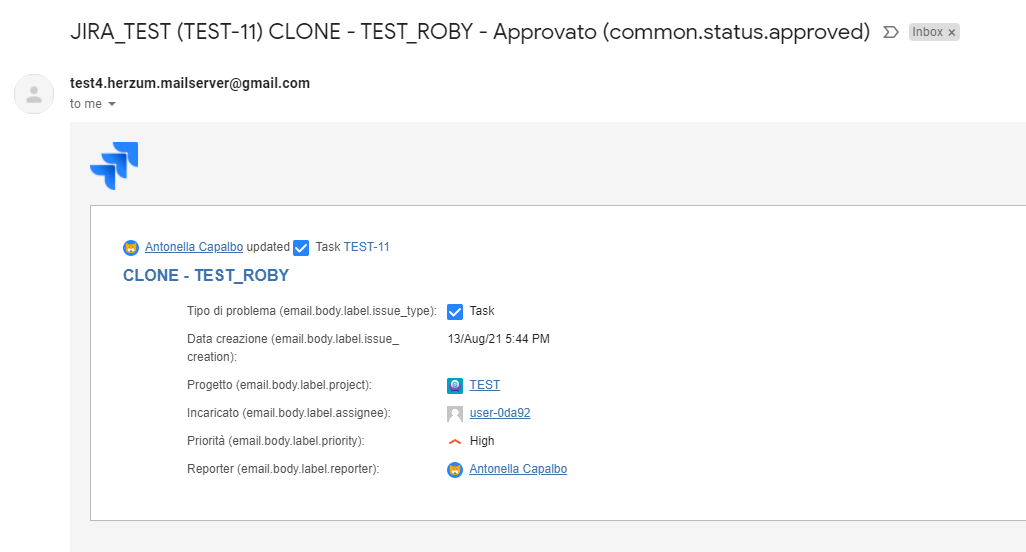Viewport: 1026px width, 552px height.
Task: Click Antonella Capalbo's avatar next to 'updated'
Action: click(131, 247)
